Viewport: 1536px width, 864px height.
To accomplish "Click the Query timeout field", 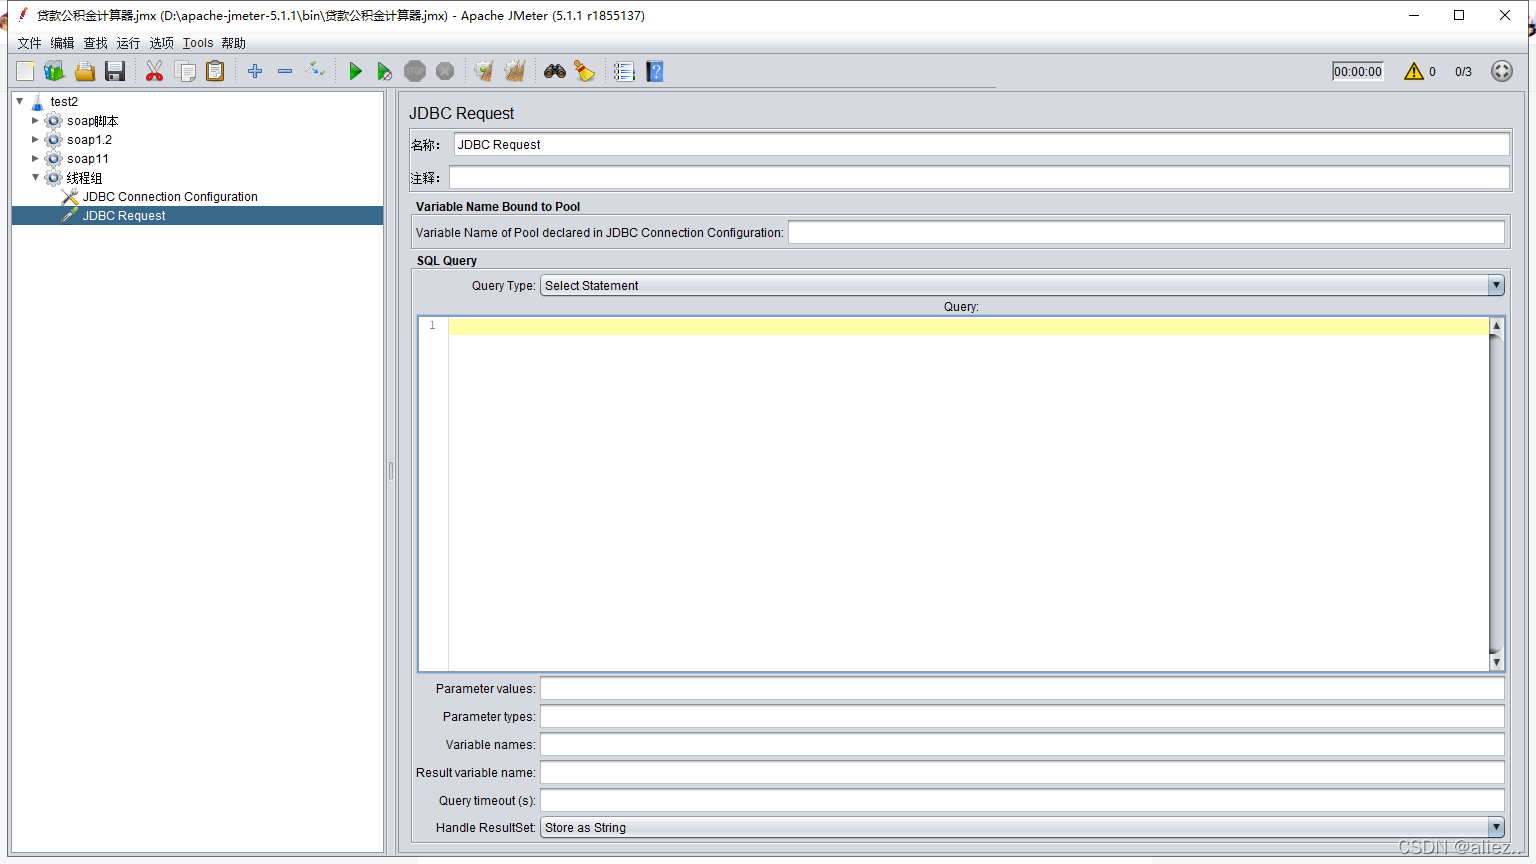I will tap(1022, 800).
